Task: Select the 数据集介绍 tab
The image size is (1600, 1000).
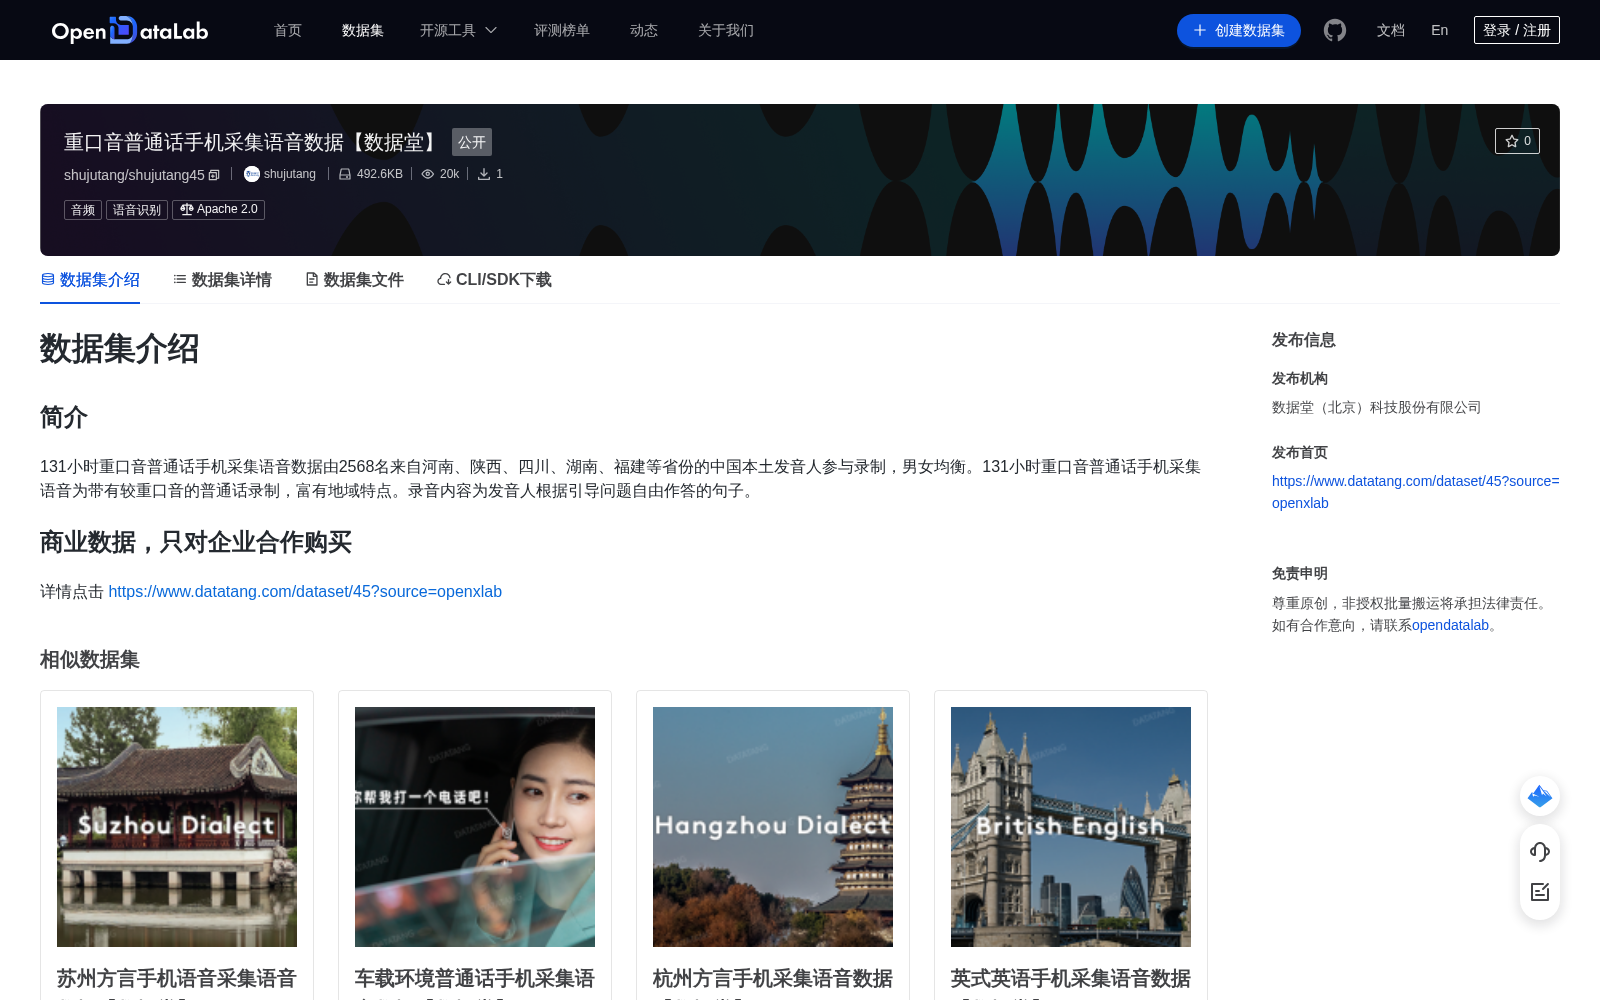Action: (90, 280)
